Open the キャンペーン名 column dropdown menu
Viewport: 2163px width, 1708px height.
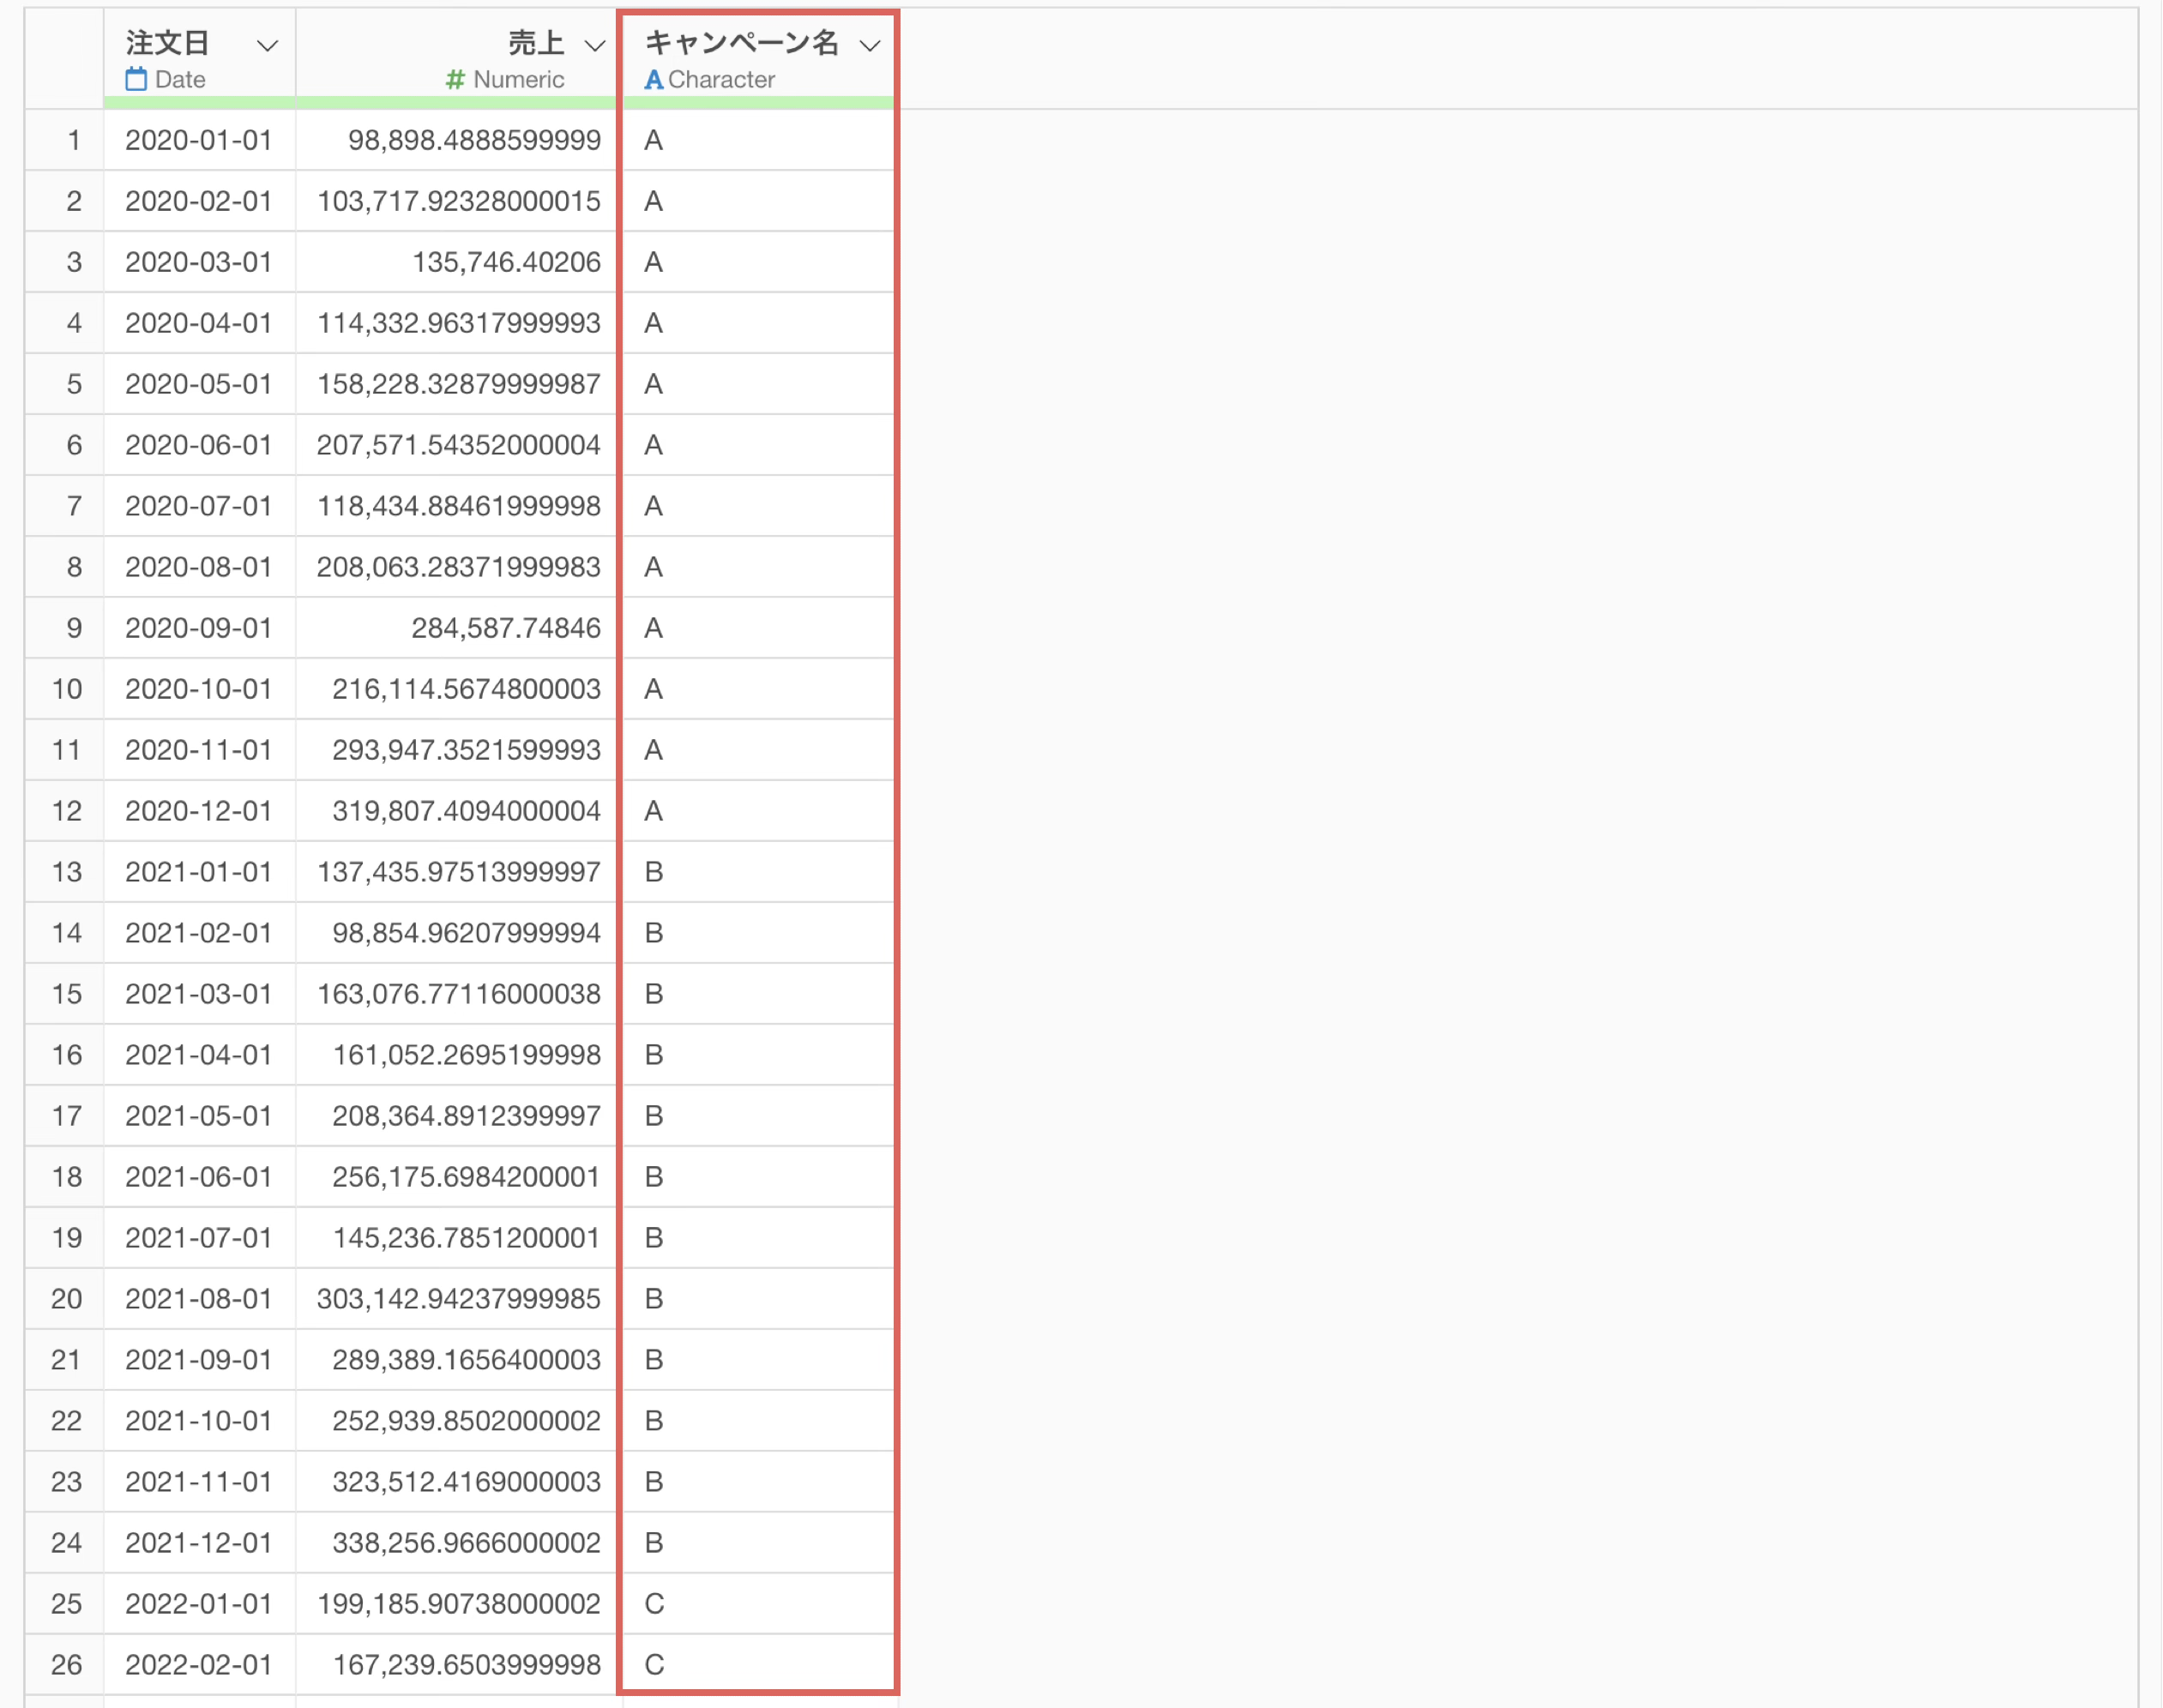click(869, 45)
